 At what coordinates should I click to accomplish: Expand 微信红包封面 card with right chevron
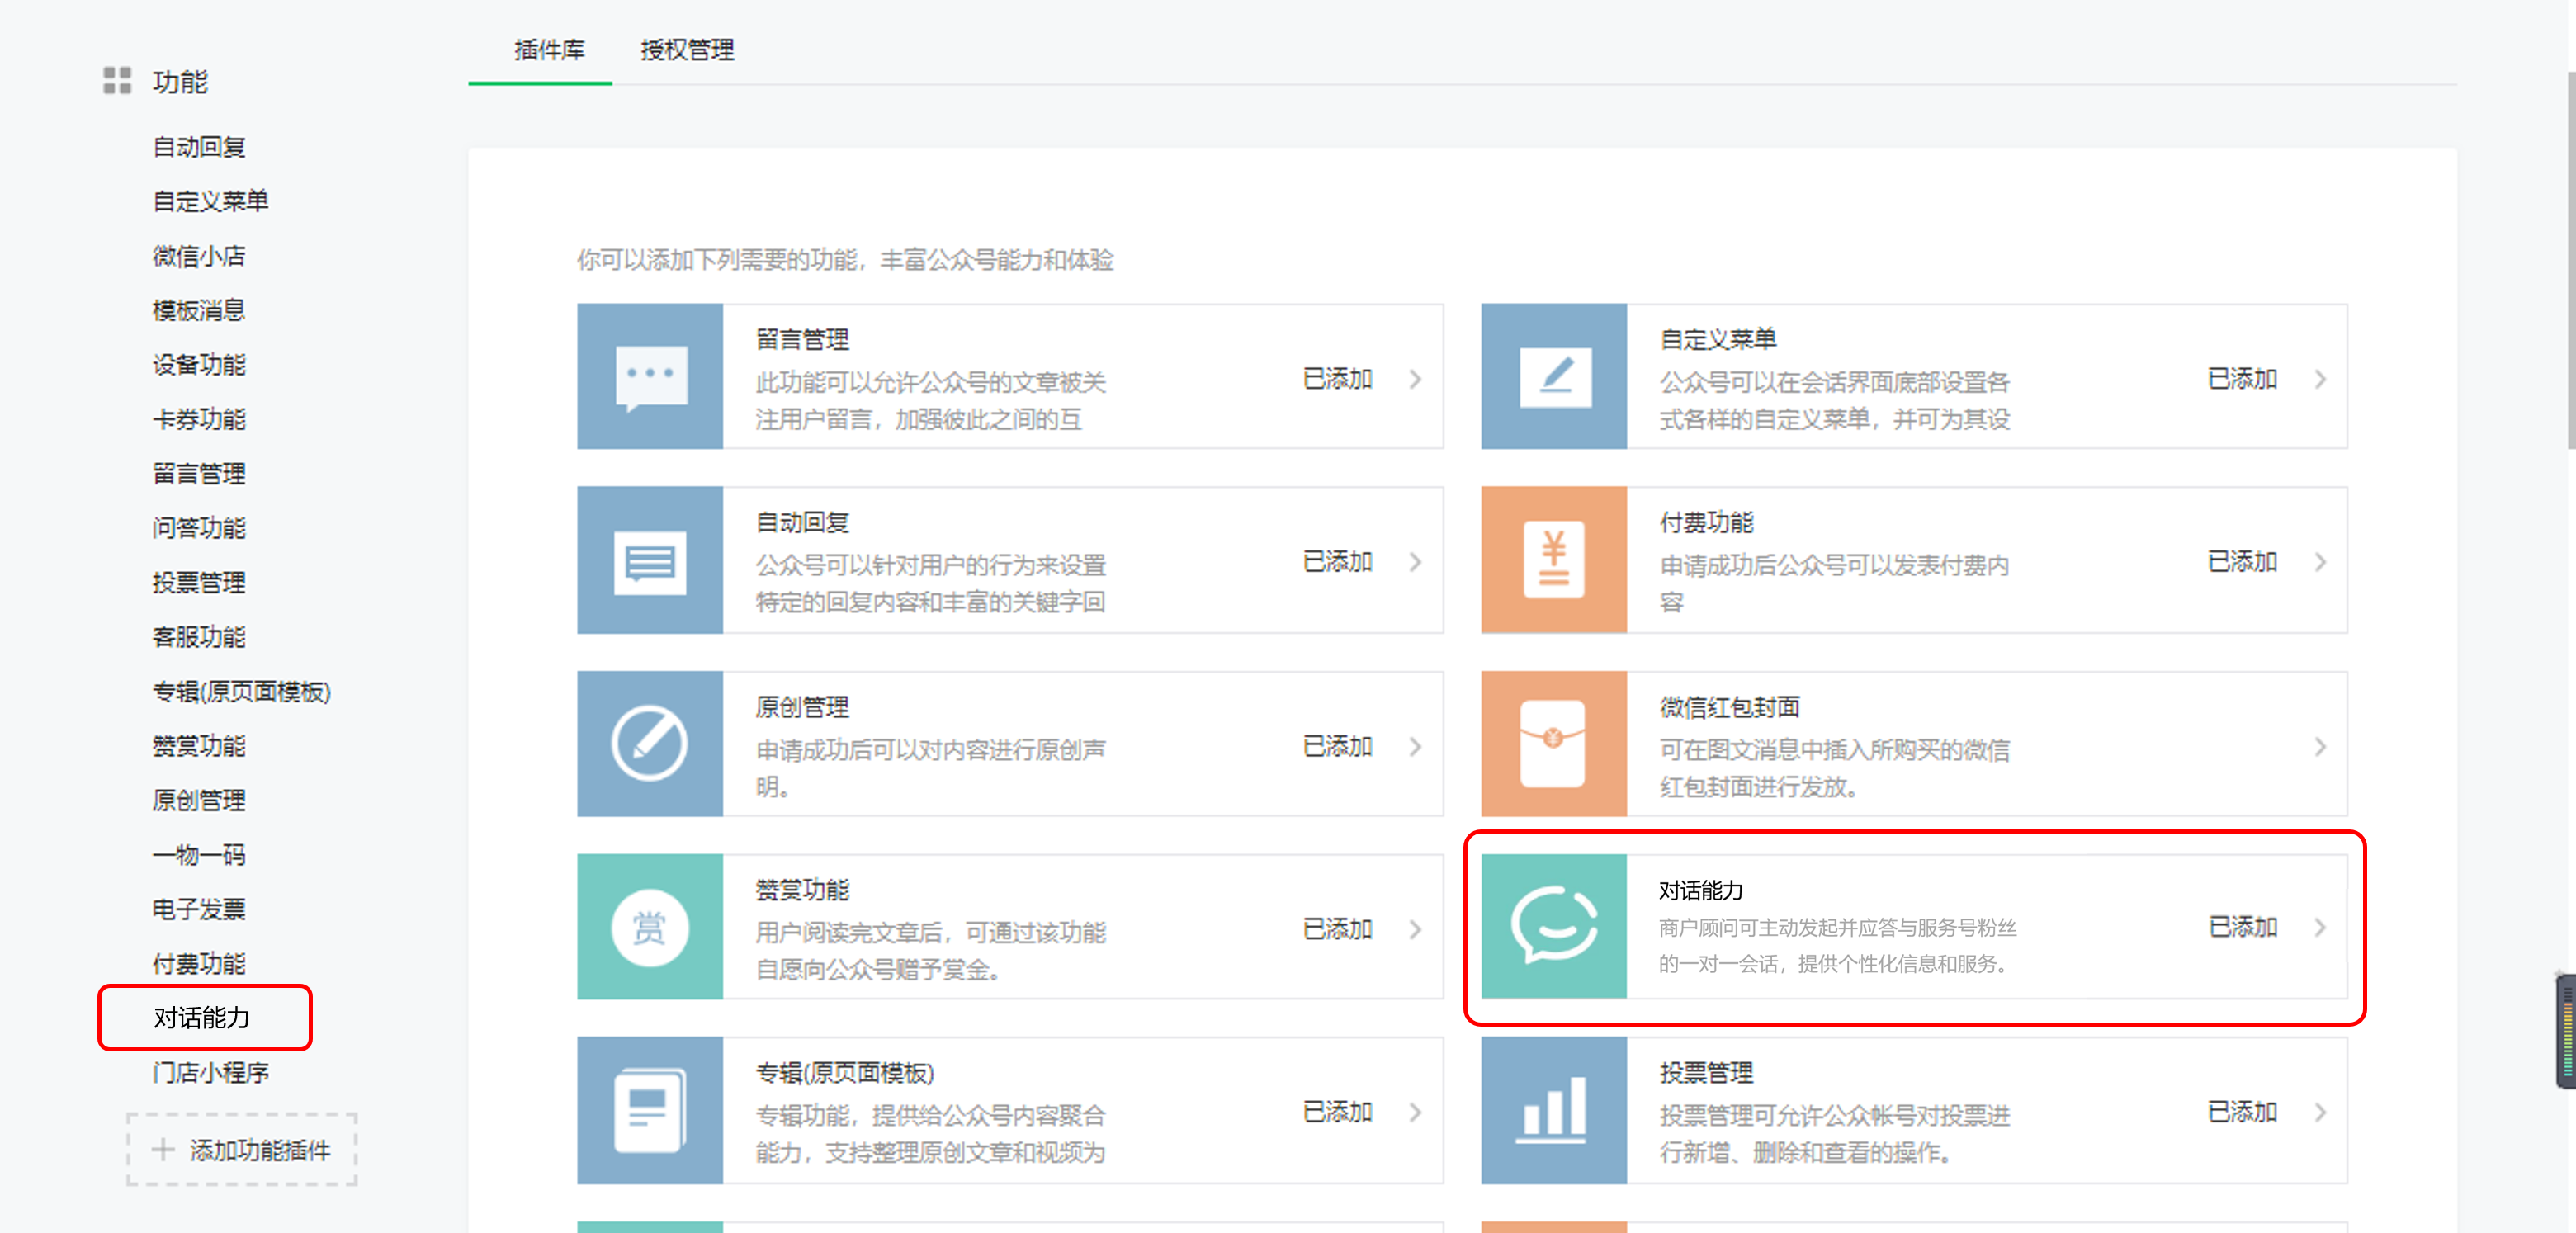tap(2320, 747)
